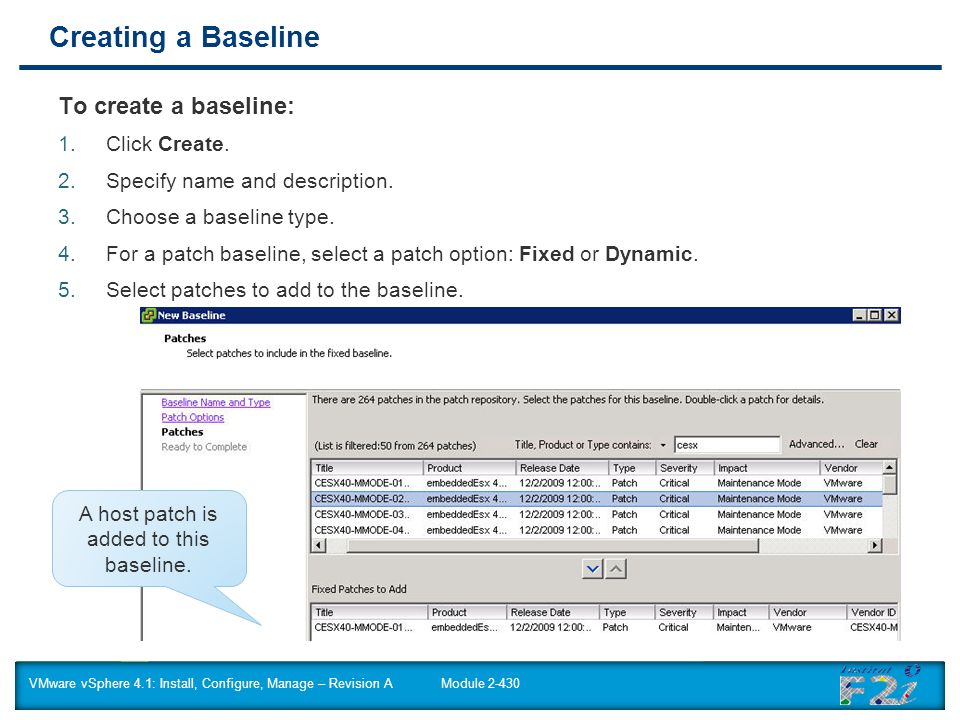Add selected patch with down arrow button
Viewport: 960px width, 720px height.
click(x=593, y=569)
